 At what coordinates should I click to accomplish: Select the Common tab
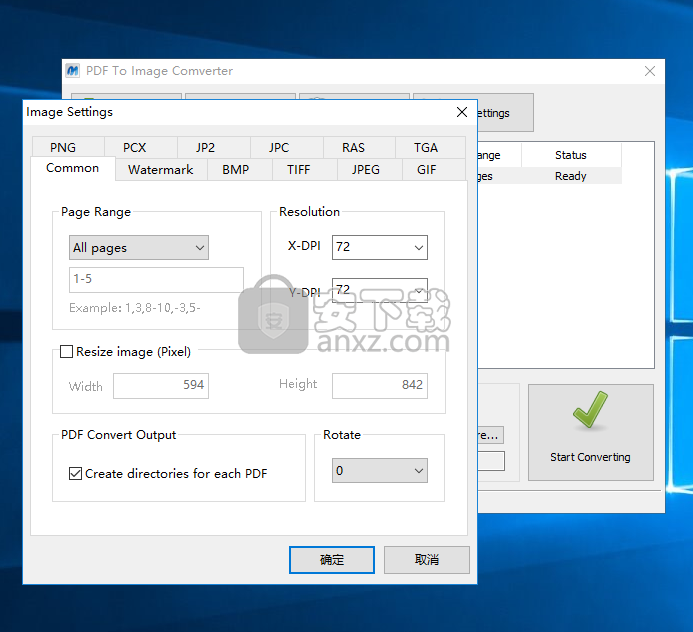tap(72, 168)
